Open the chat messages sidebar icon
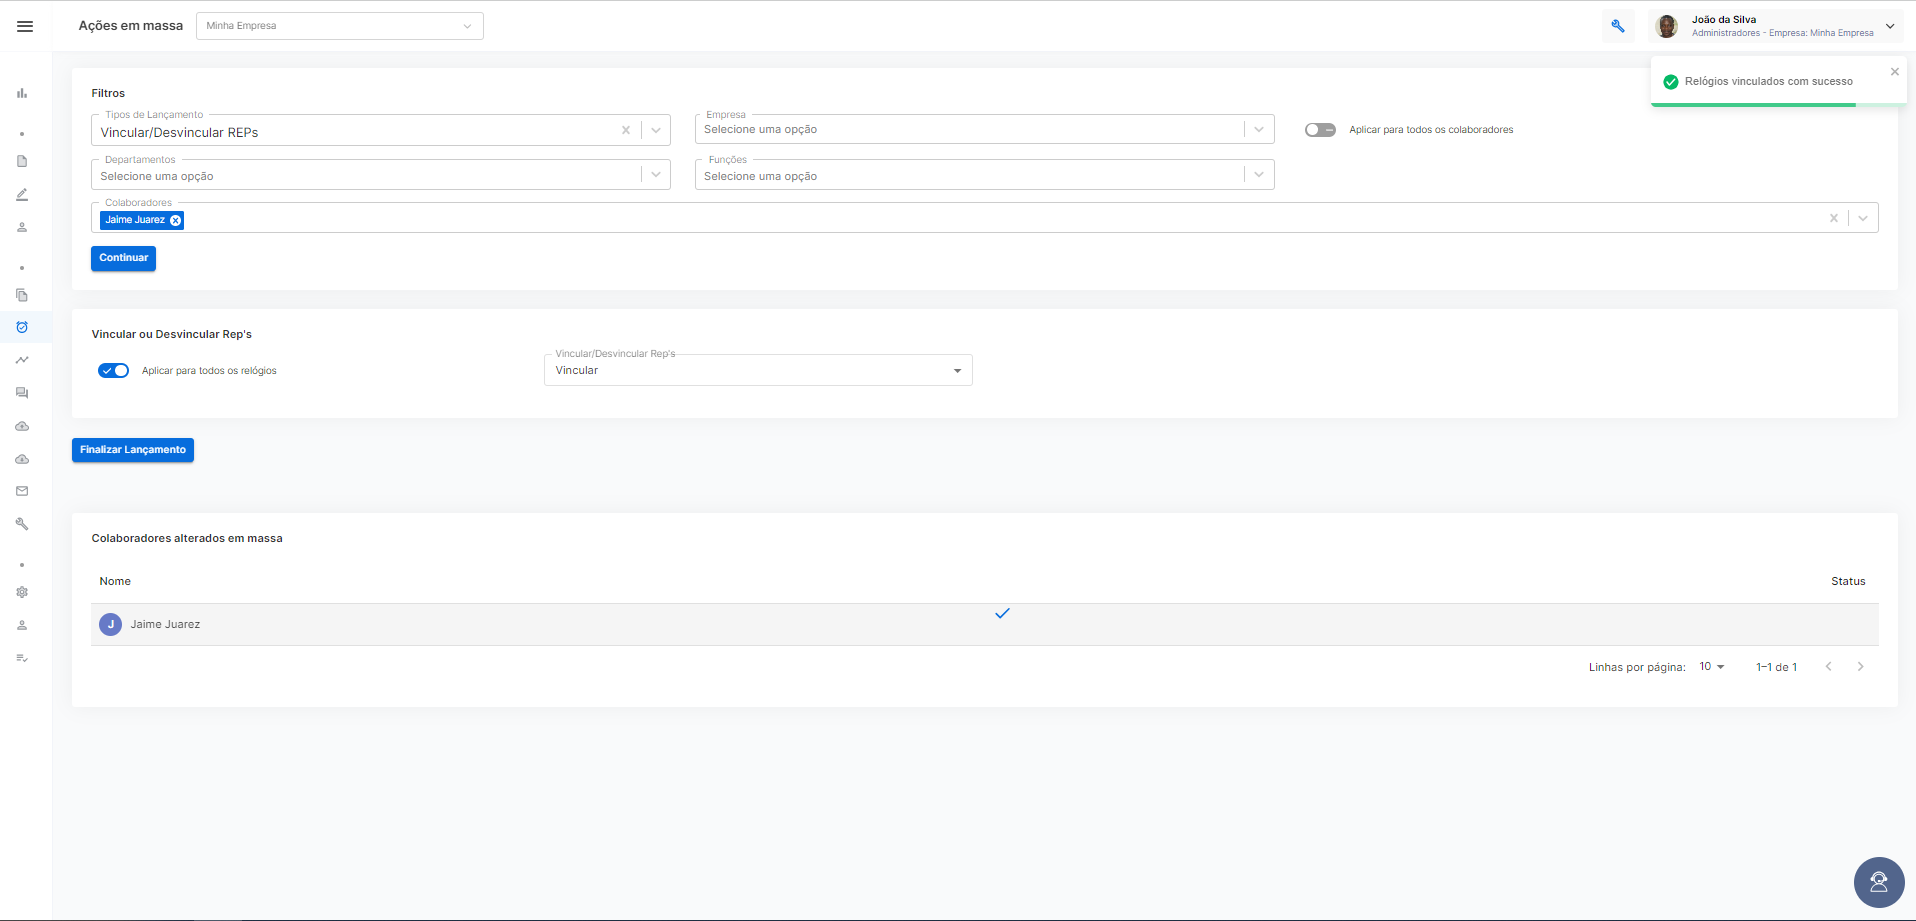This screenshot has height=921, width=1916. 22,393
